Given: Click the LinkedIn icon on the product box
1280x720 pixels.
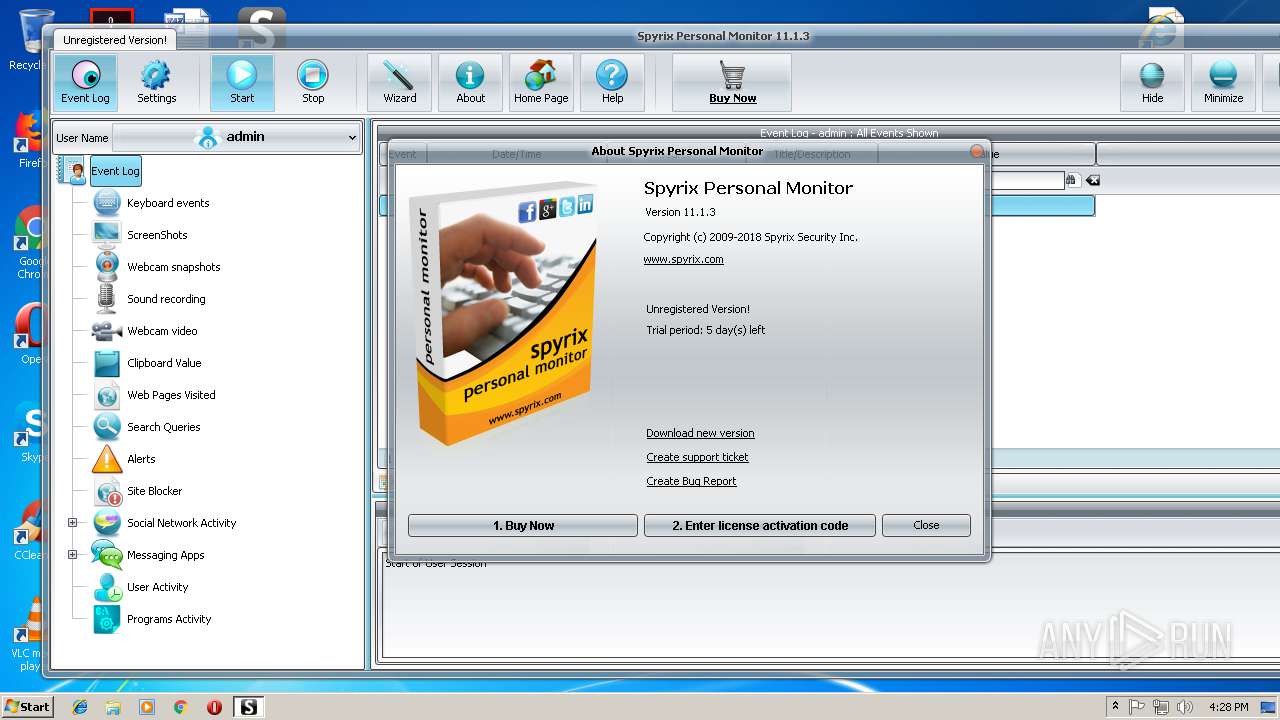Looking at the screenshot, I should click(584, 204).
